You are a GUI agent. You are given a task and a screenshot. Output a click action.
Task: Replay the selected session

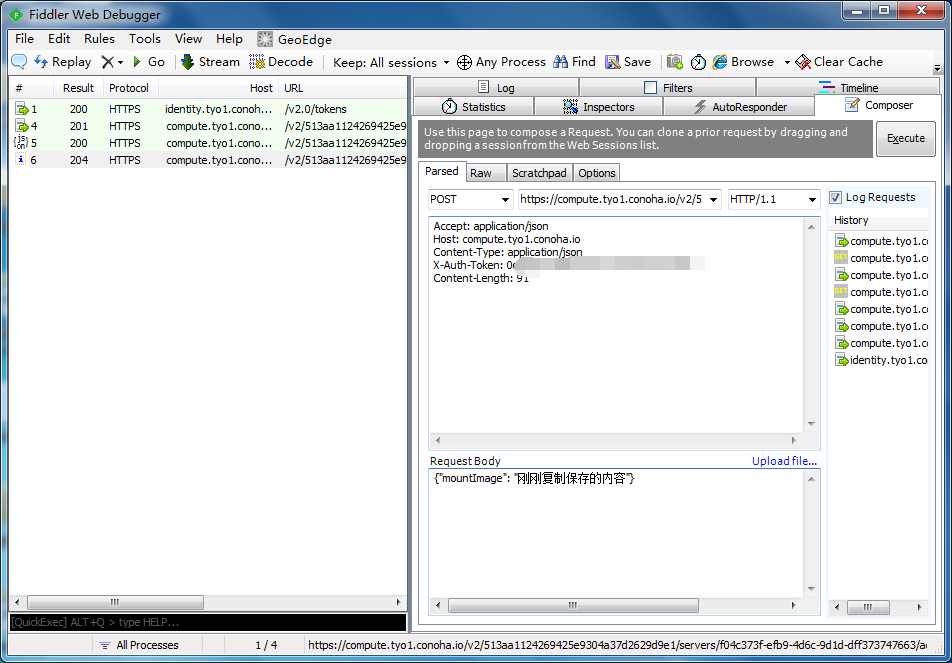pos(62,62)
